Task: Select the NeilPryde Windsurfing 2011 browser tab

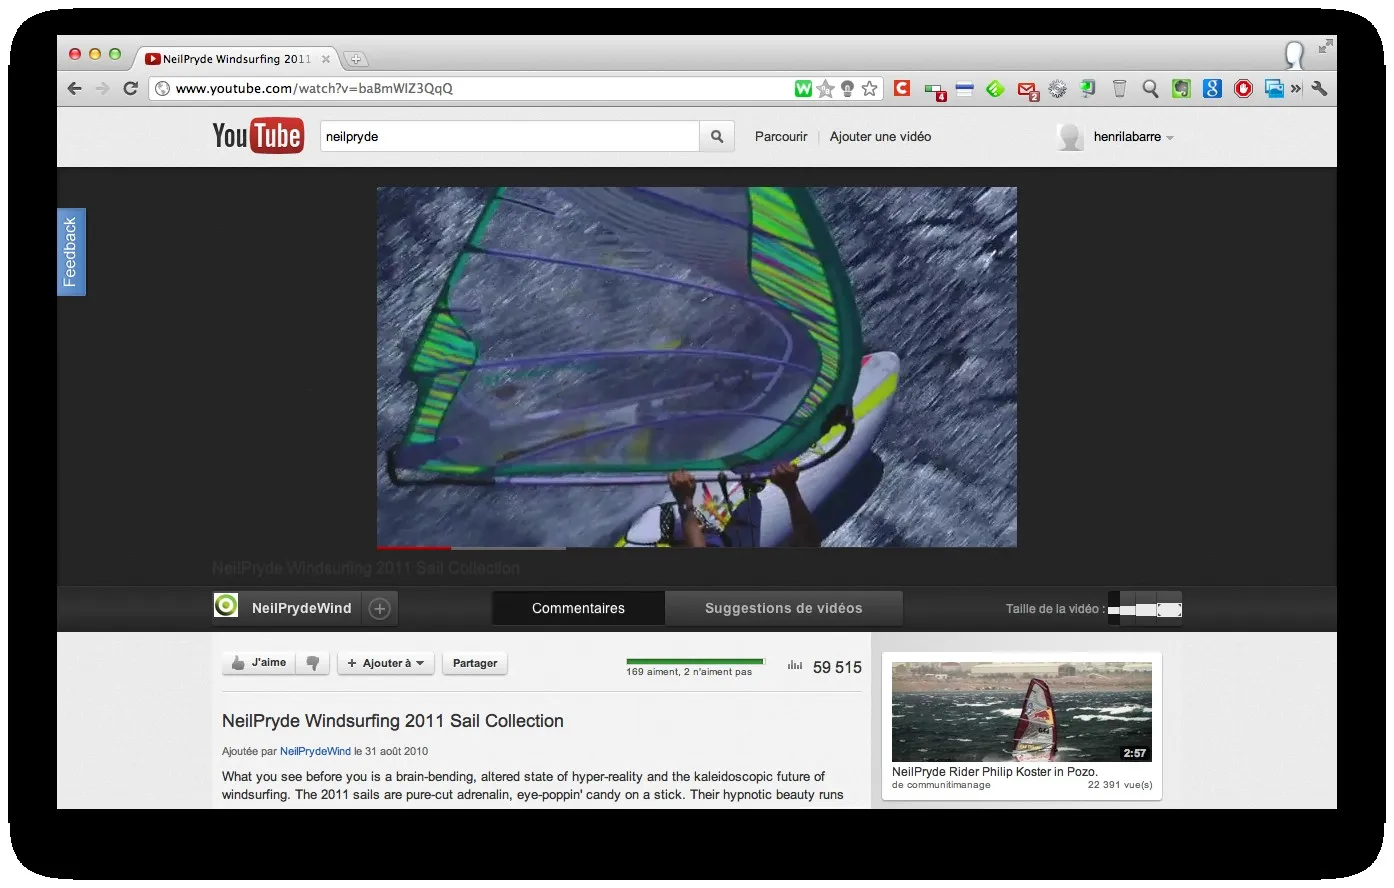Action: (238, 59)
